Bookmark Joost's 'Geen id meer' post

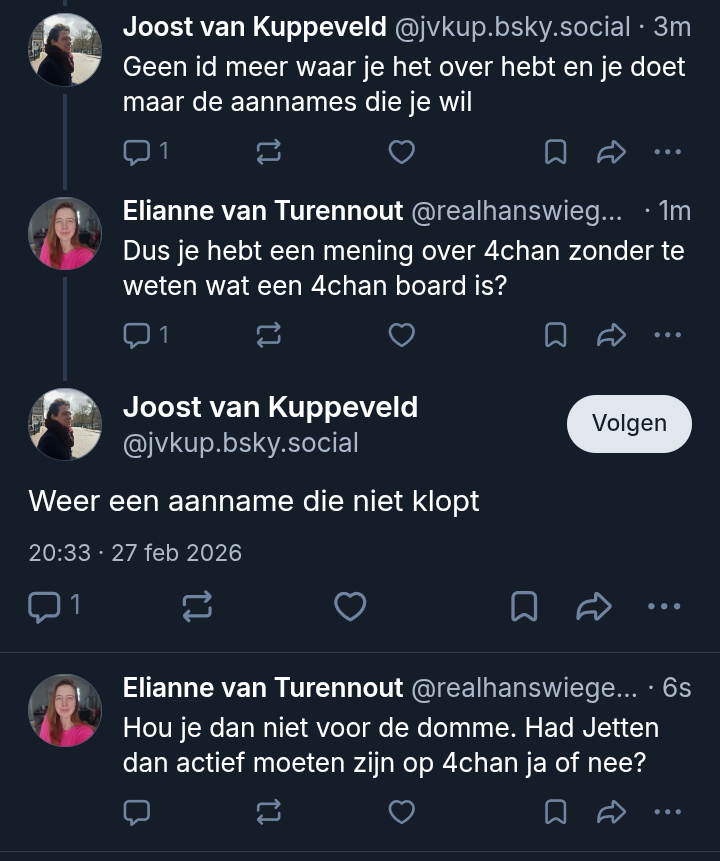[555, 152]
